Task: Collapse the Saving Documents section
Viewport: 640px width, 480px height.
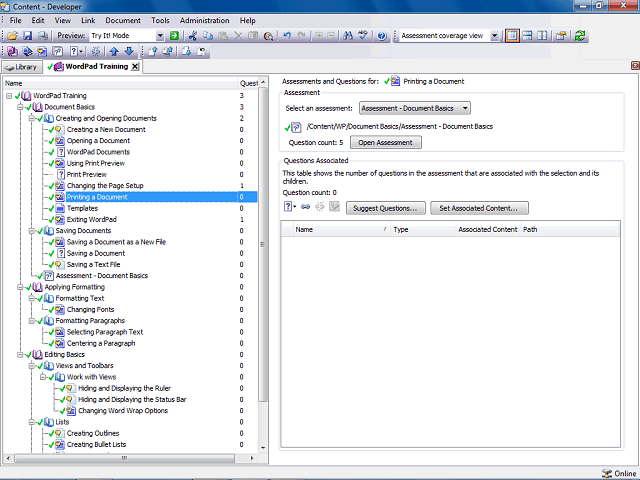Action: (31, 231)
